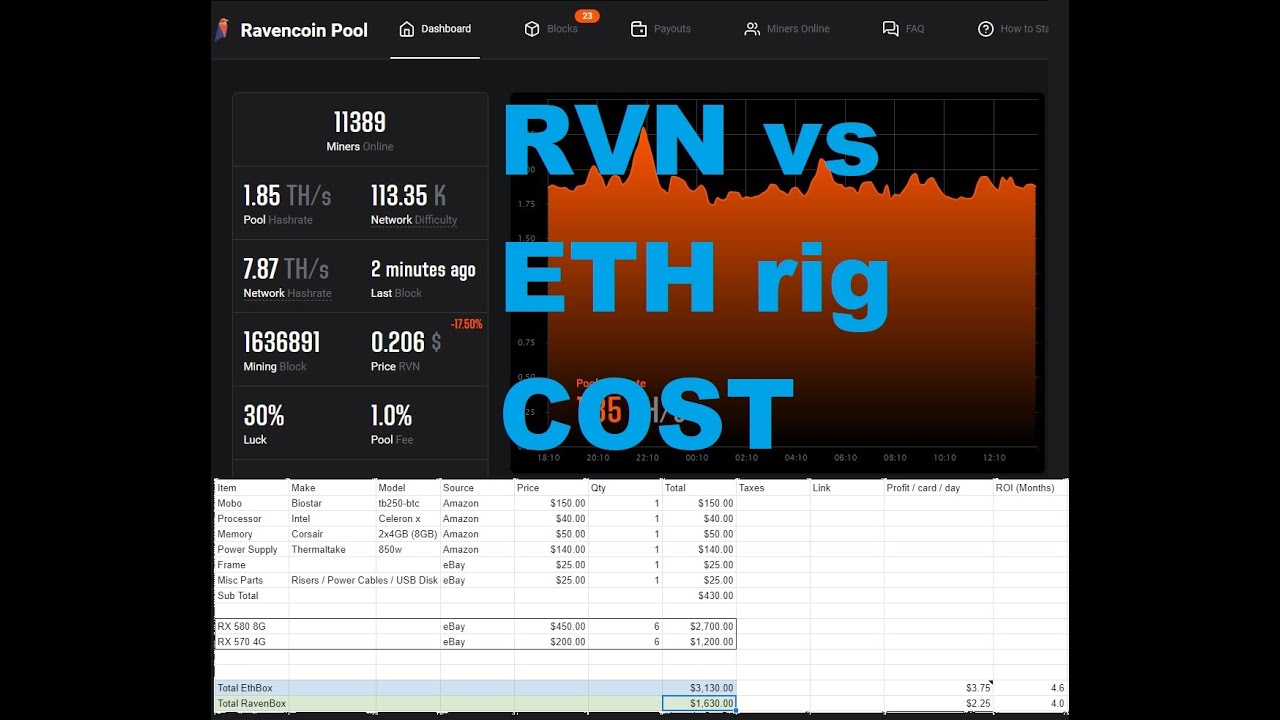The image size is (1280, 720).
Task: Click the 1.85 TH/s Pool Hashrate value
Action: pos(287,195)
